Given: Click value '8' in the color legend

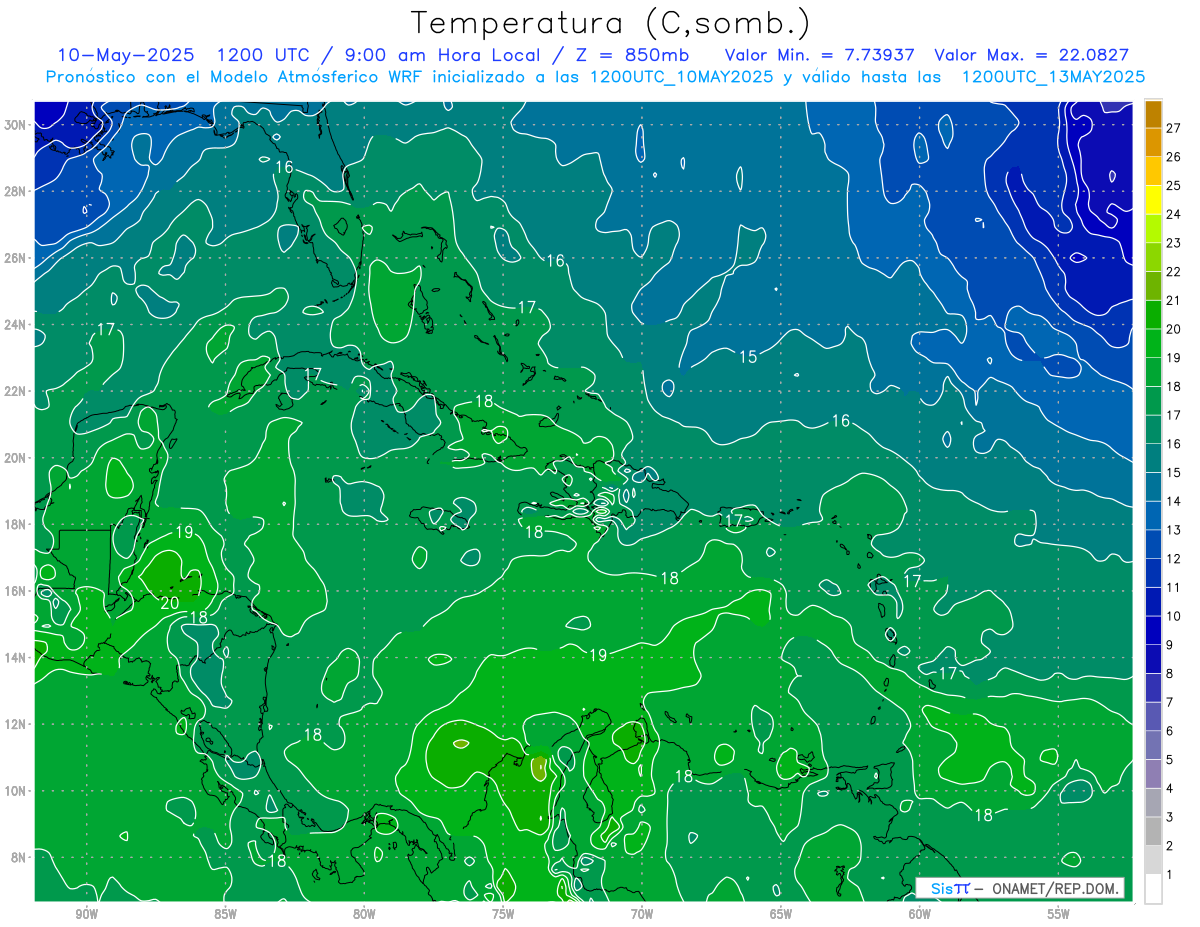Looking at the screenshot, I should 1170,673.
